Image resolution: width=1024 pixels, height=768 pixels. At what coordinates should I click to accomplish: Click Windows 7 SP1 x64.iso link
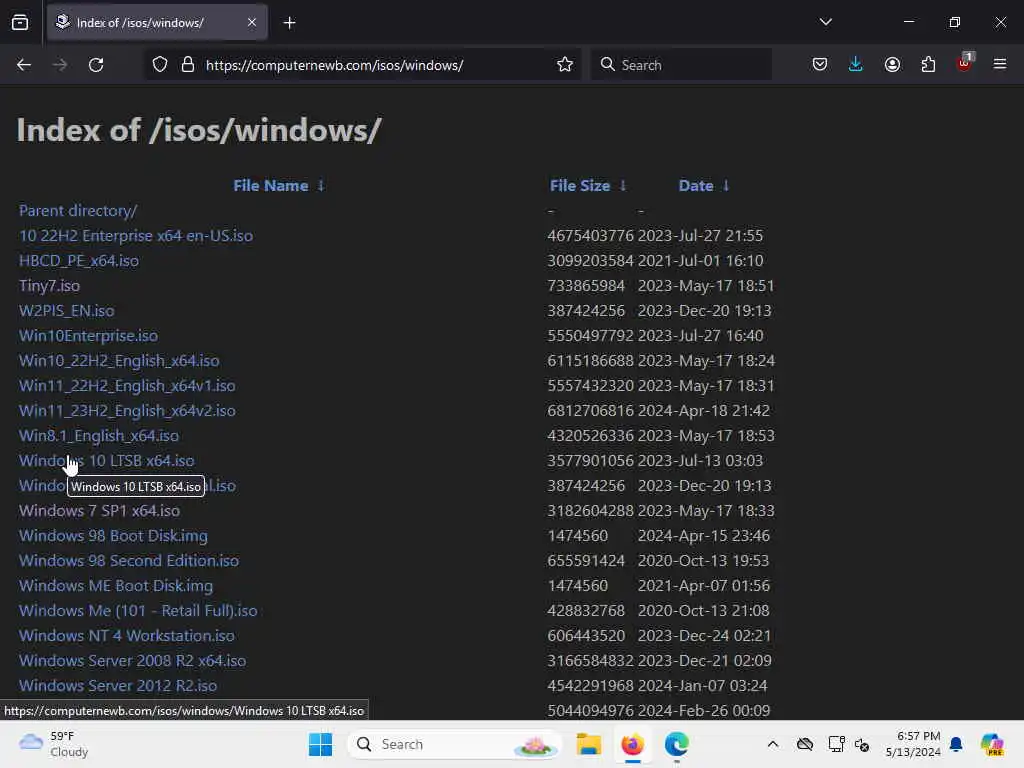(x=99, y=511)
